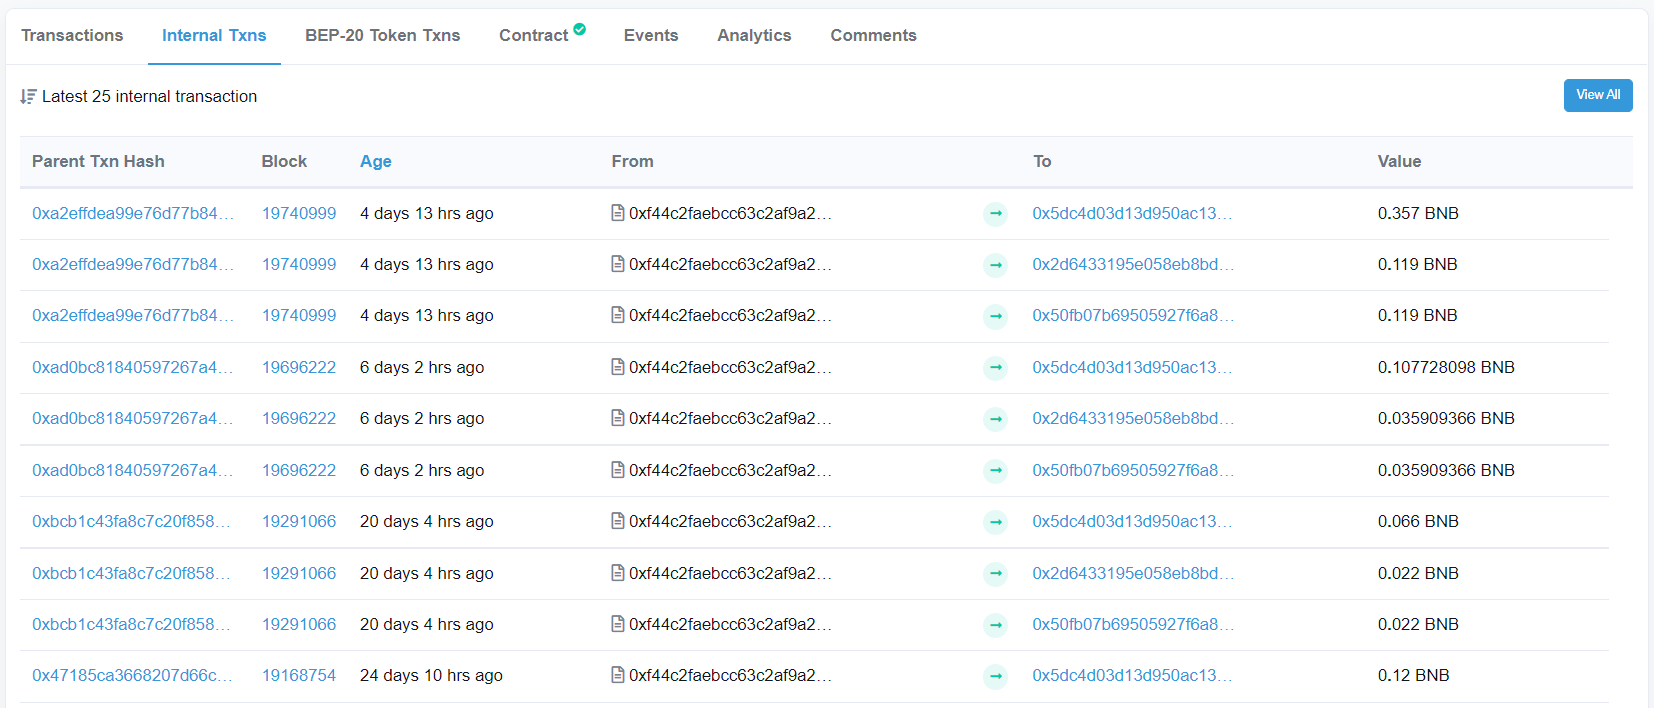Viewport: 1654px width, 708px height.
Task: Open To address 0x2d6433195e058eb8bd in first 0.035909366 BNB row
Action: pyautogui.click(x=1133, y=418)
